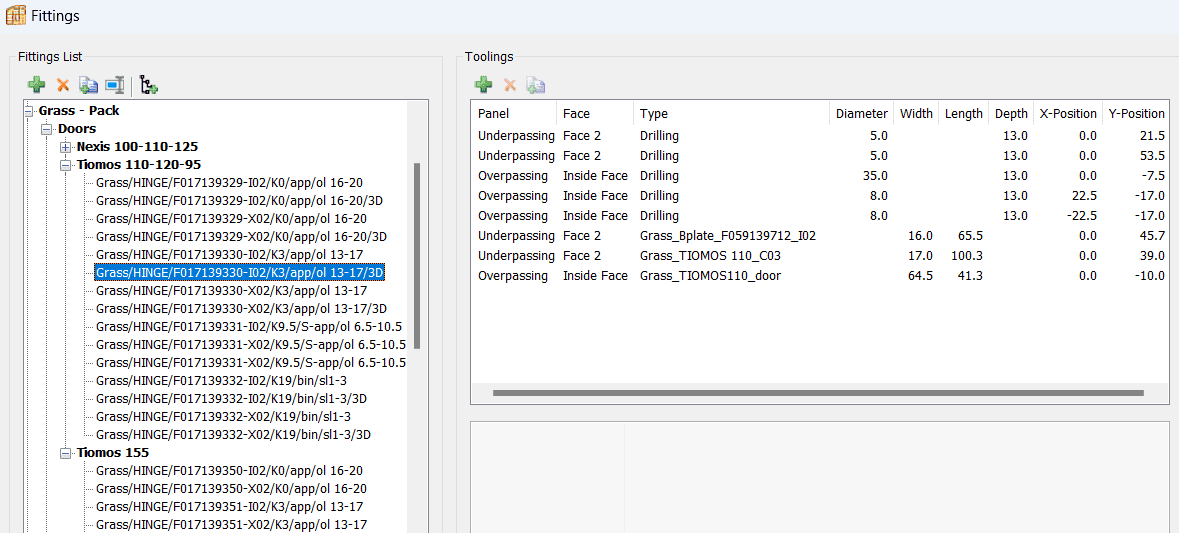This screenshot has width=1179, height=533.
Task: Click the Fittings List vertical scrollbar thumb
Action: click(417, 256)
